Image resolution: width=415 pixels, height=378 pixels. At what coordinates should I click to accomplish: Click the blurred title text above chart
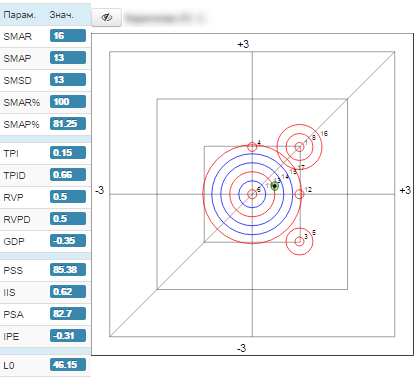[165, 18]
